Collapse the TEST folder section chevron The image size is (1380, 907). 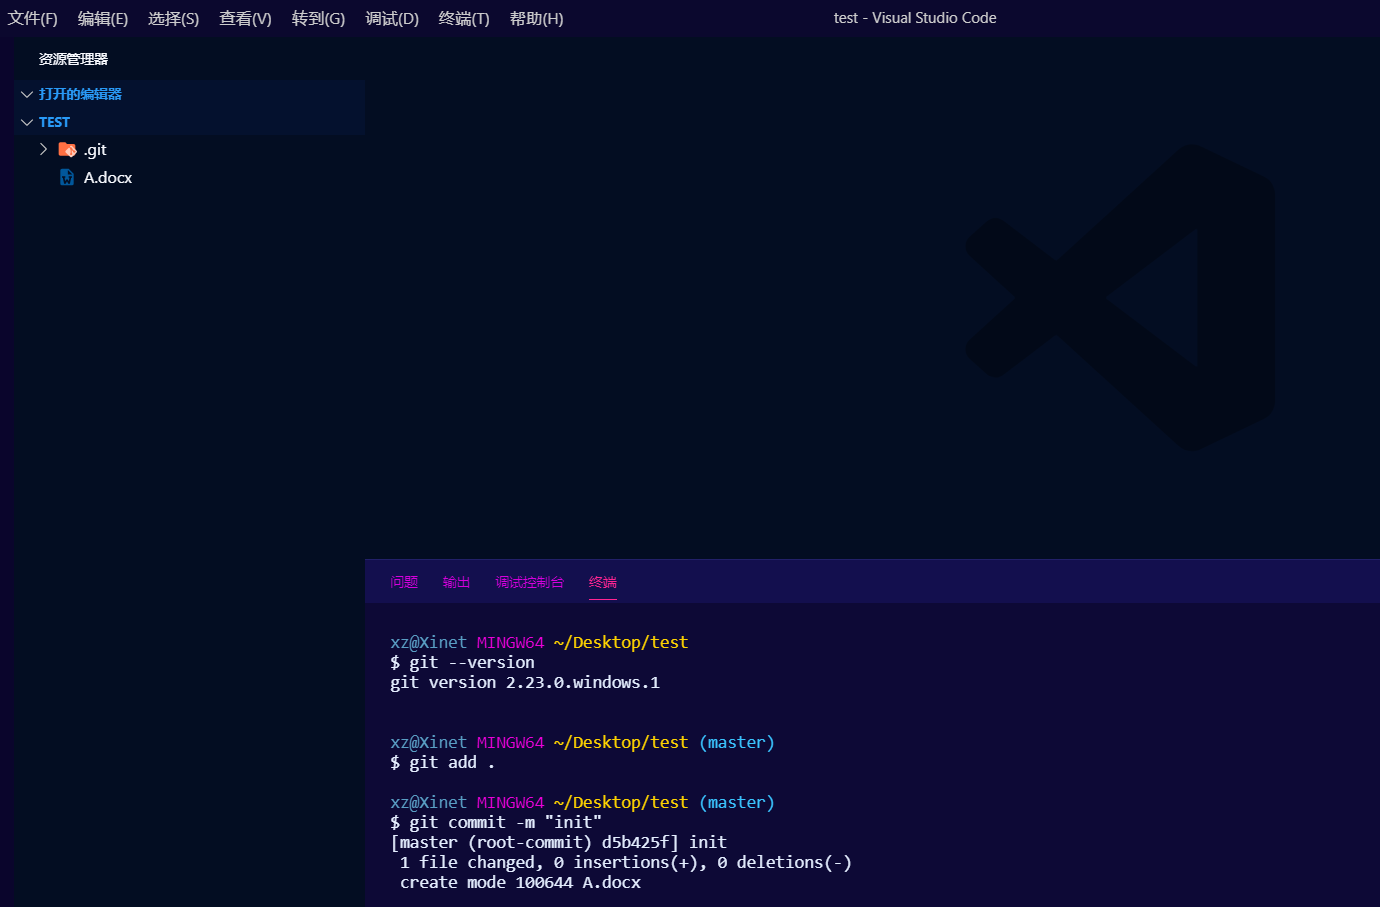tap(27, 122)
